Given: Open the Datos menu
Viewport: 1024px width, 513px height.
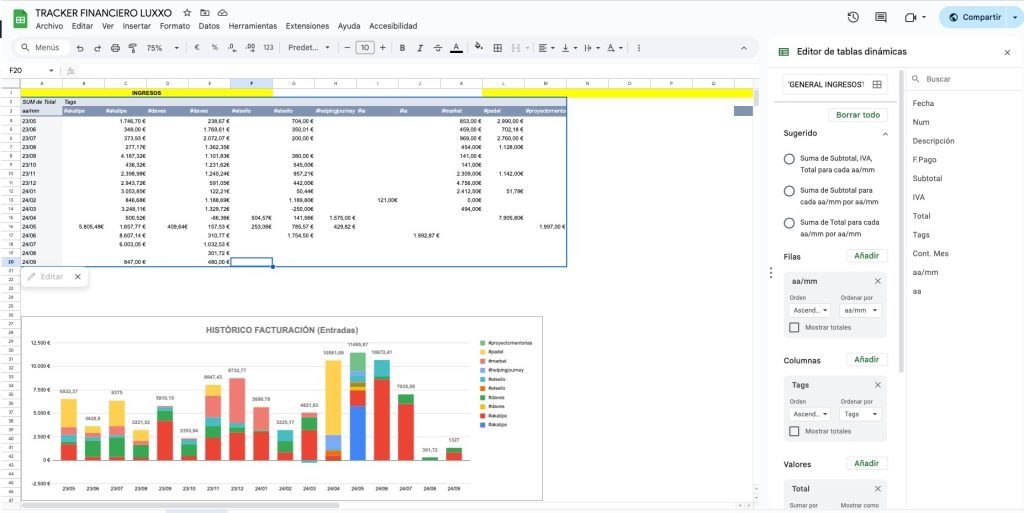Looking at the screenshot, I should (209, 26).
